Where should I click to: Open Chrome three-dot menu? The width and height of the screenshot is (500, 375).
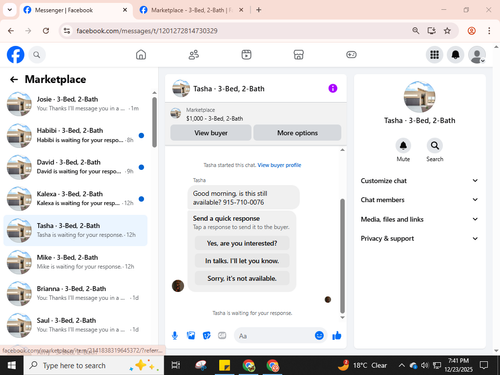489,31
